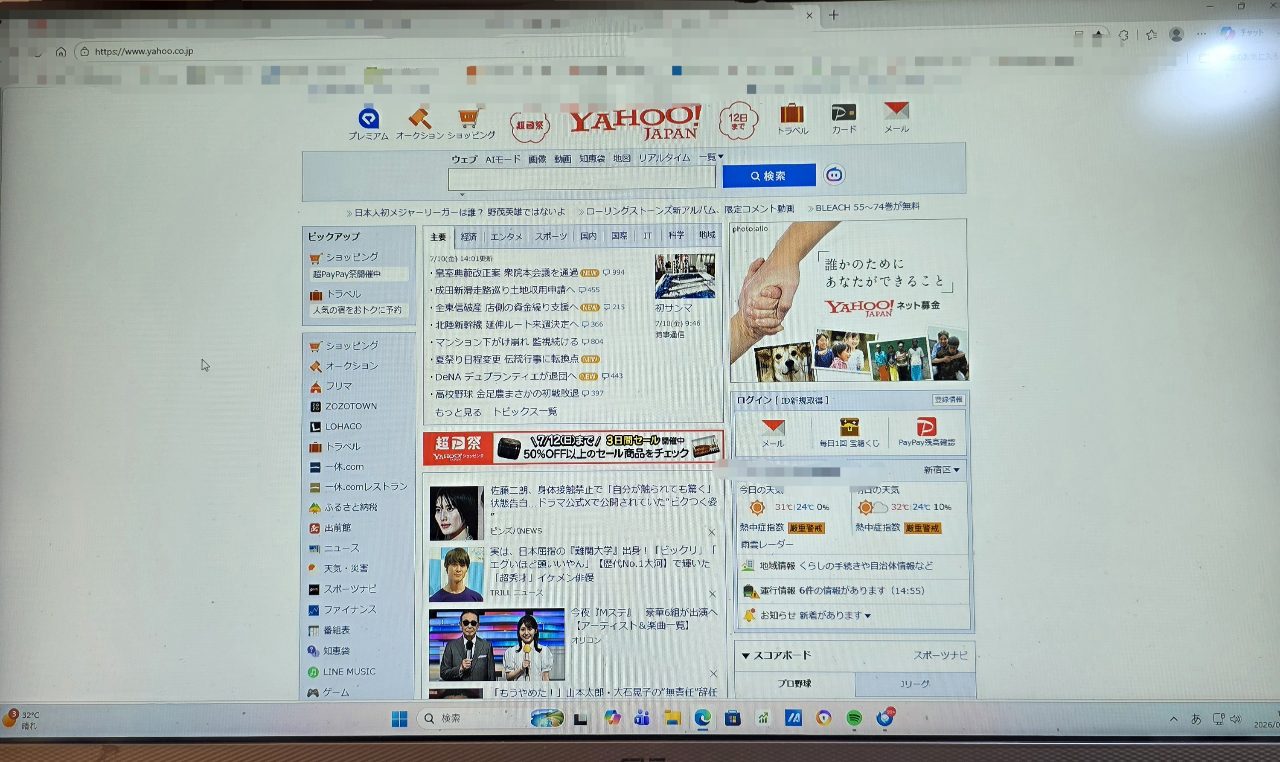
Task: Select the 国際 news tab
Action: pyautogui.click(x=619, y=237)
